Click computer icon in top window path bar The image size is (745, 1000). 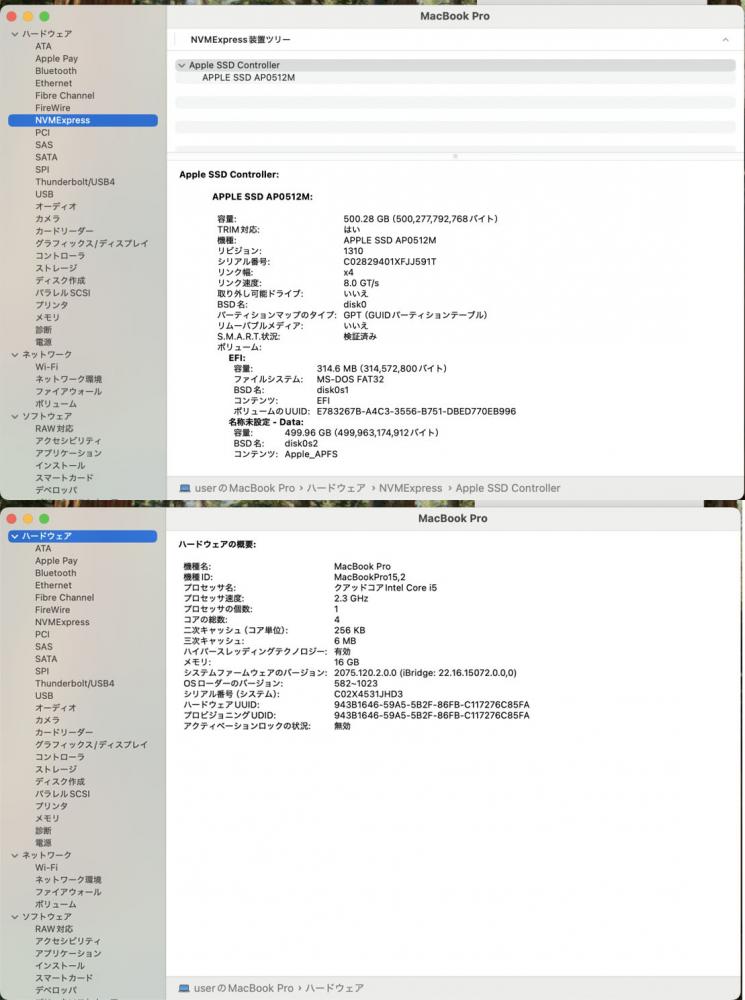185,488
